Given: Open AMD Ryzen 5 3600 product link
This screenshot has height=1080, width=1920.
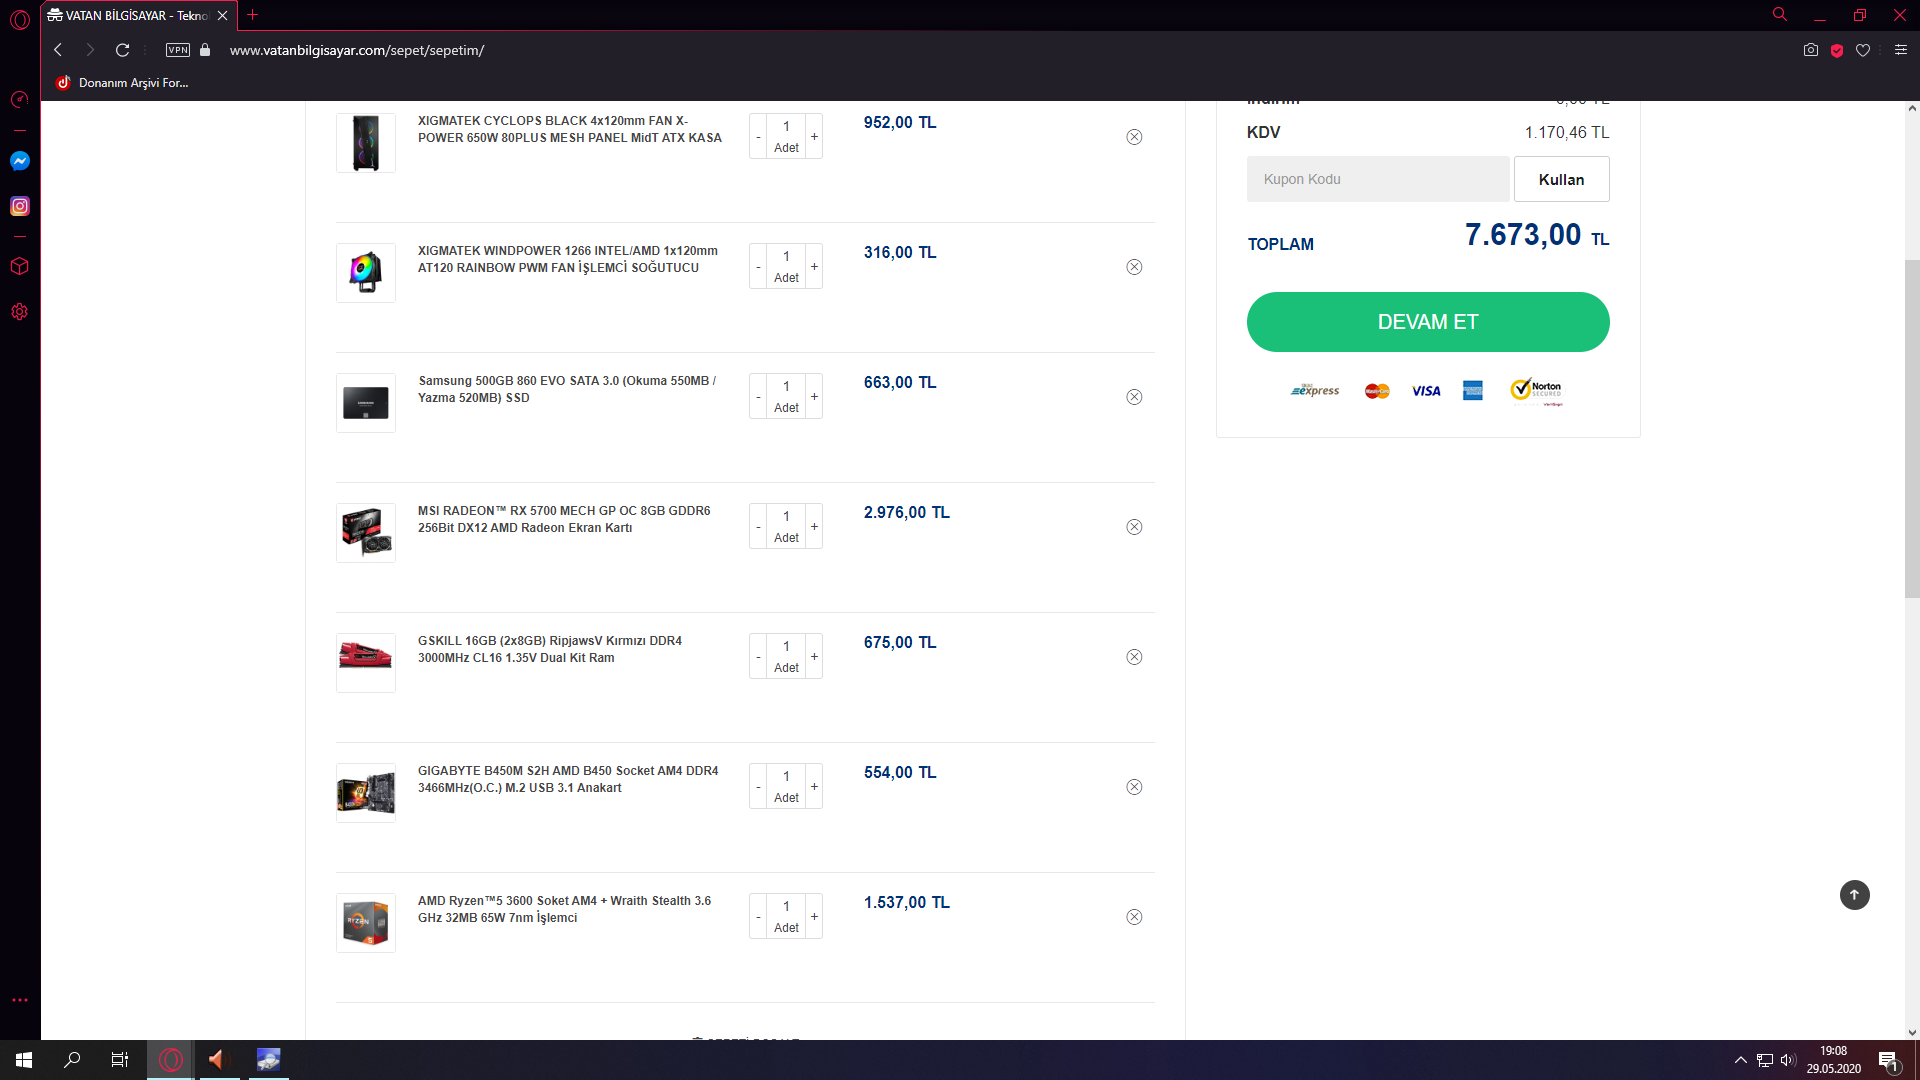Looking at the screenshot, I should (x=564, y=909).
